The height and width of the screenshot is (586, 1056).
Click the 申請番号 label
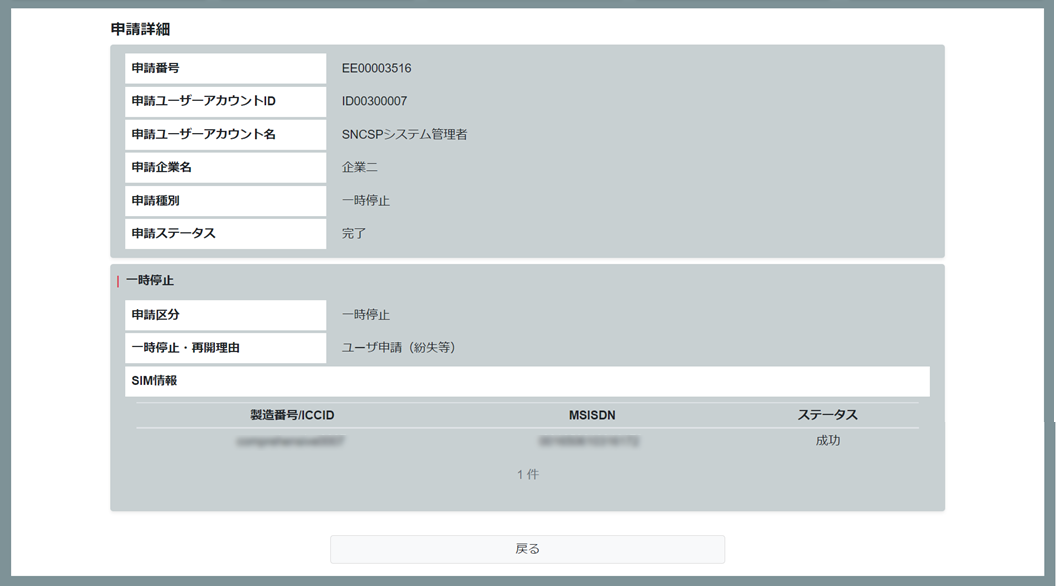[x=226, y=68]
